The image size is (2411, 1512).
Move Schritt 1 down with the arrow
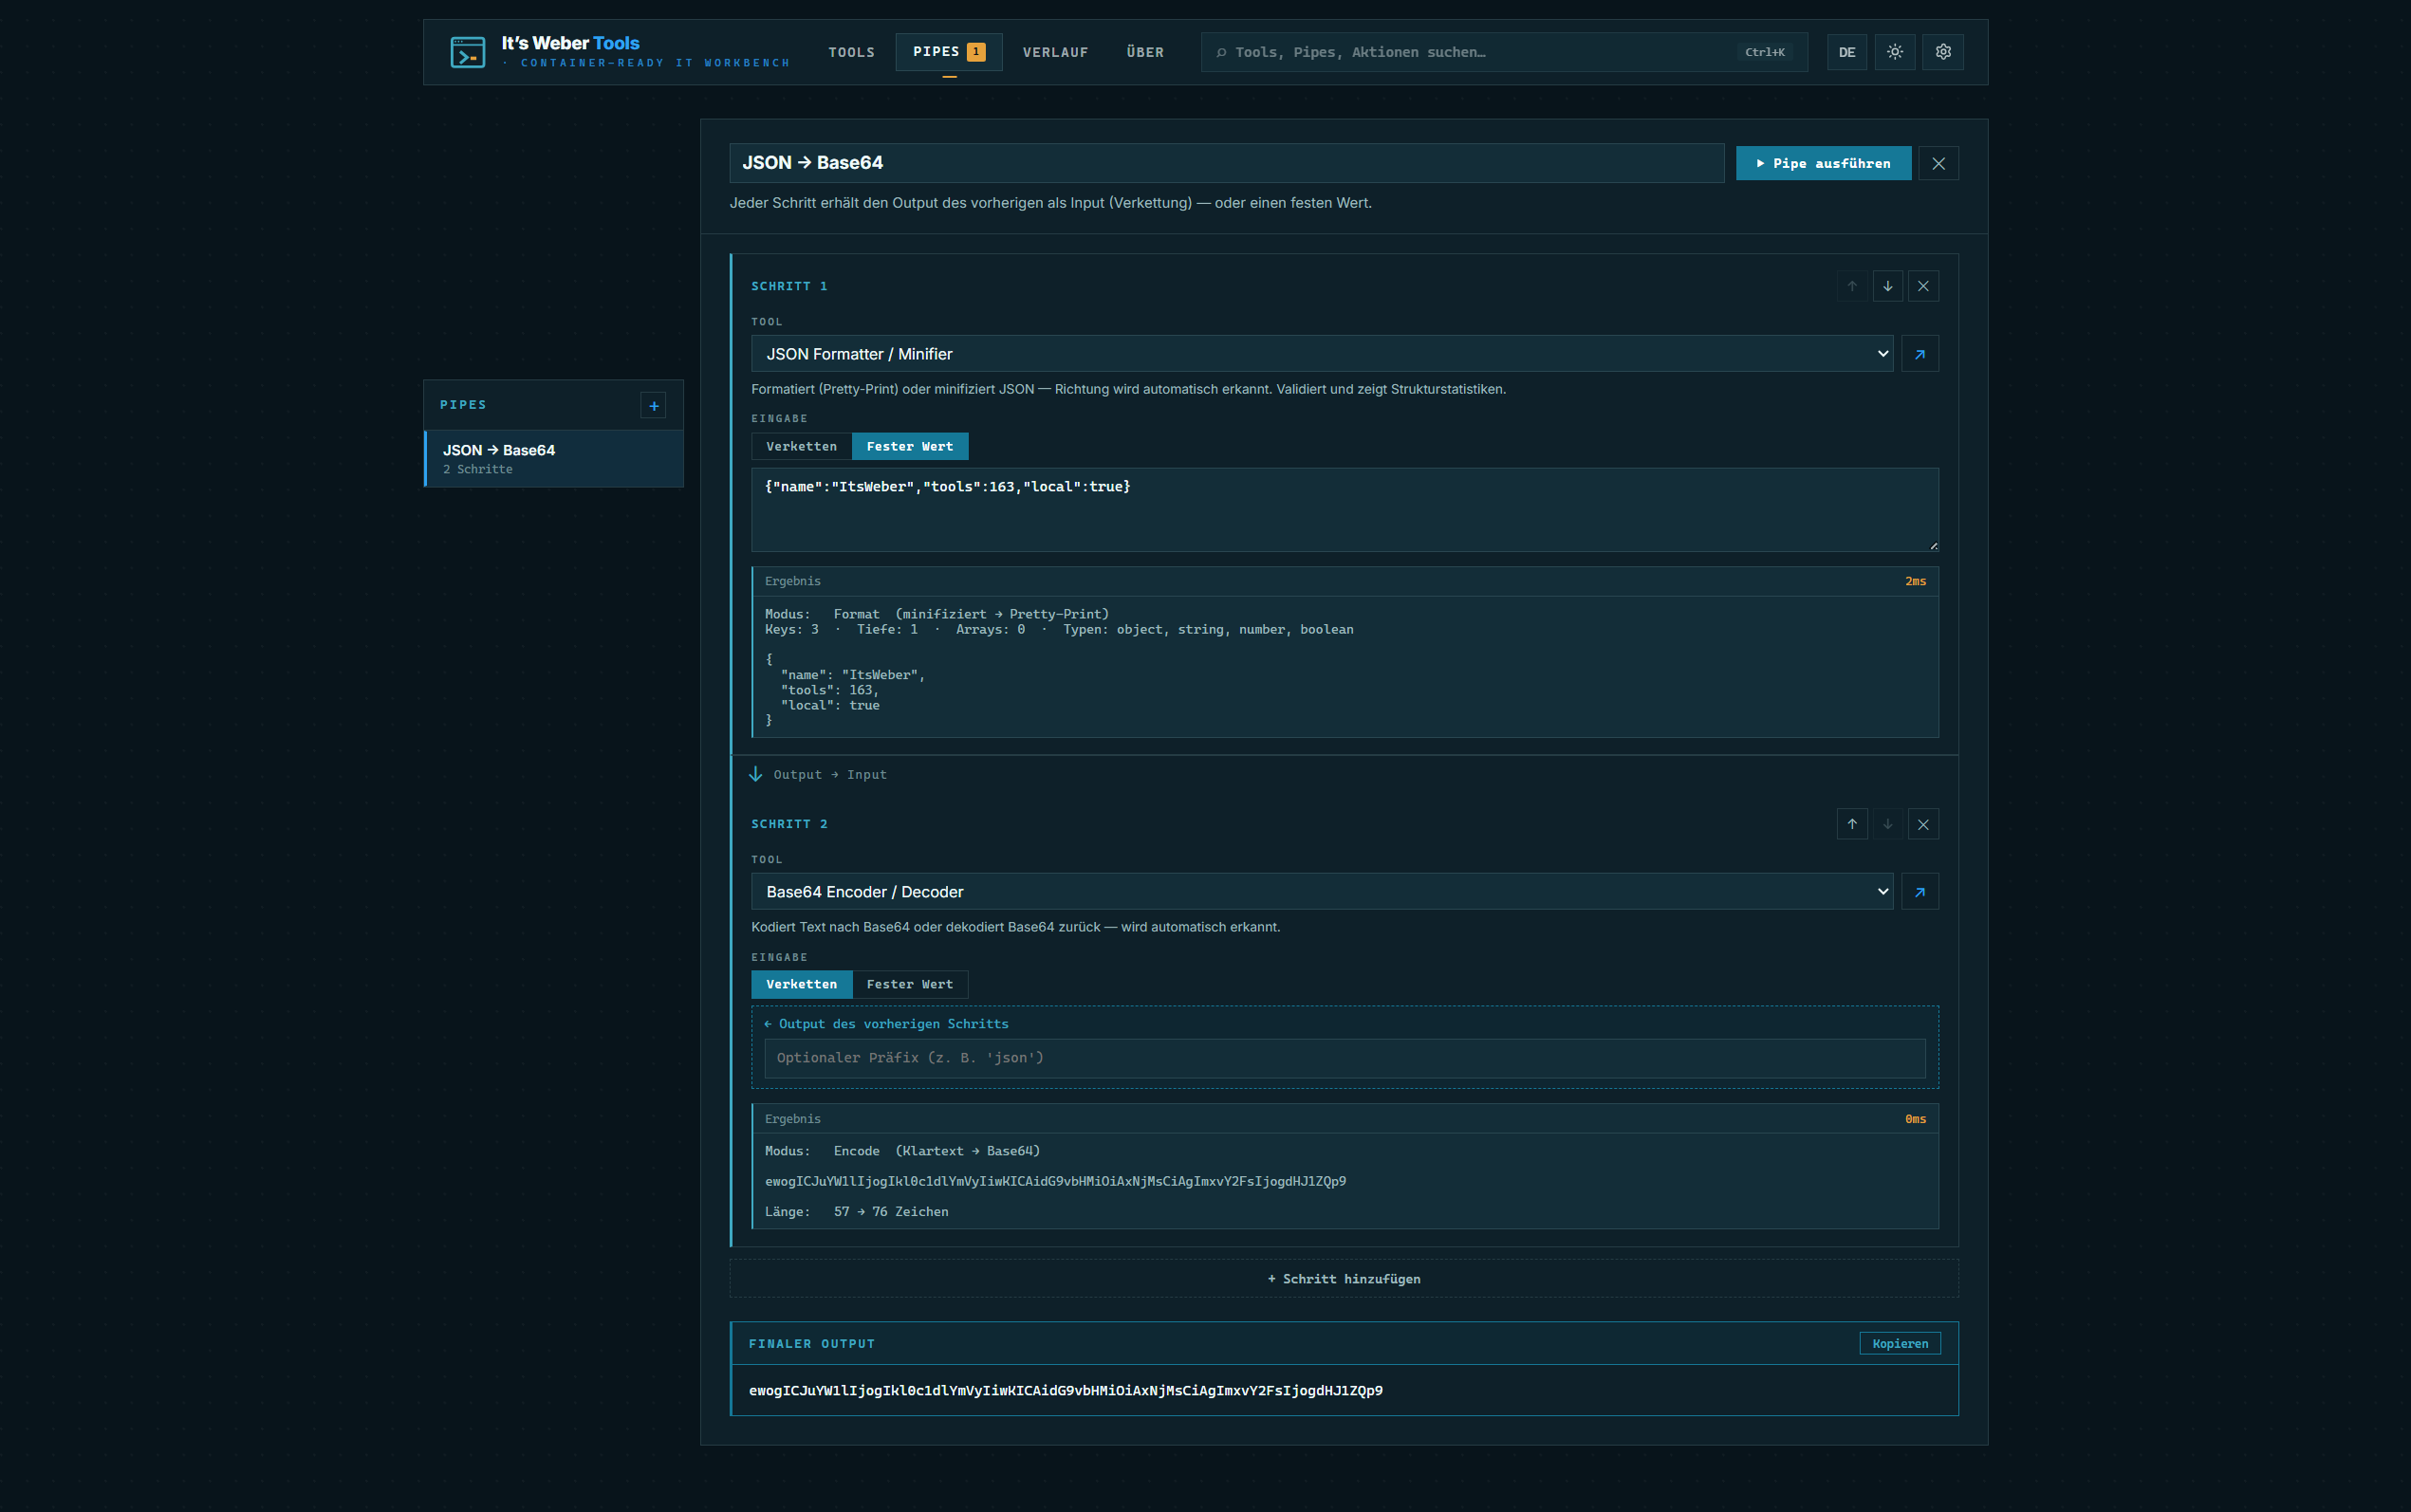click(x=1888, y=286)
